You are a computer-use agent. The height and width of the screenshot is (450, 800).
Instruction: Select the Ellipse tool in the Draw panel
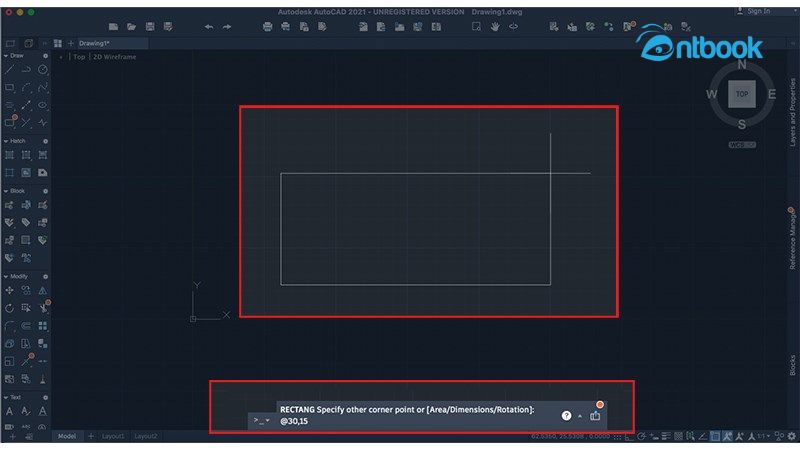point(43,105)
